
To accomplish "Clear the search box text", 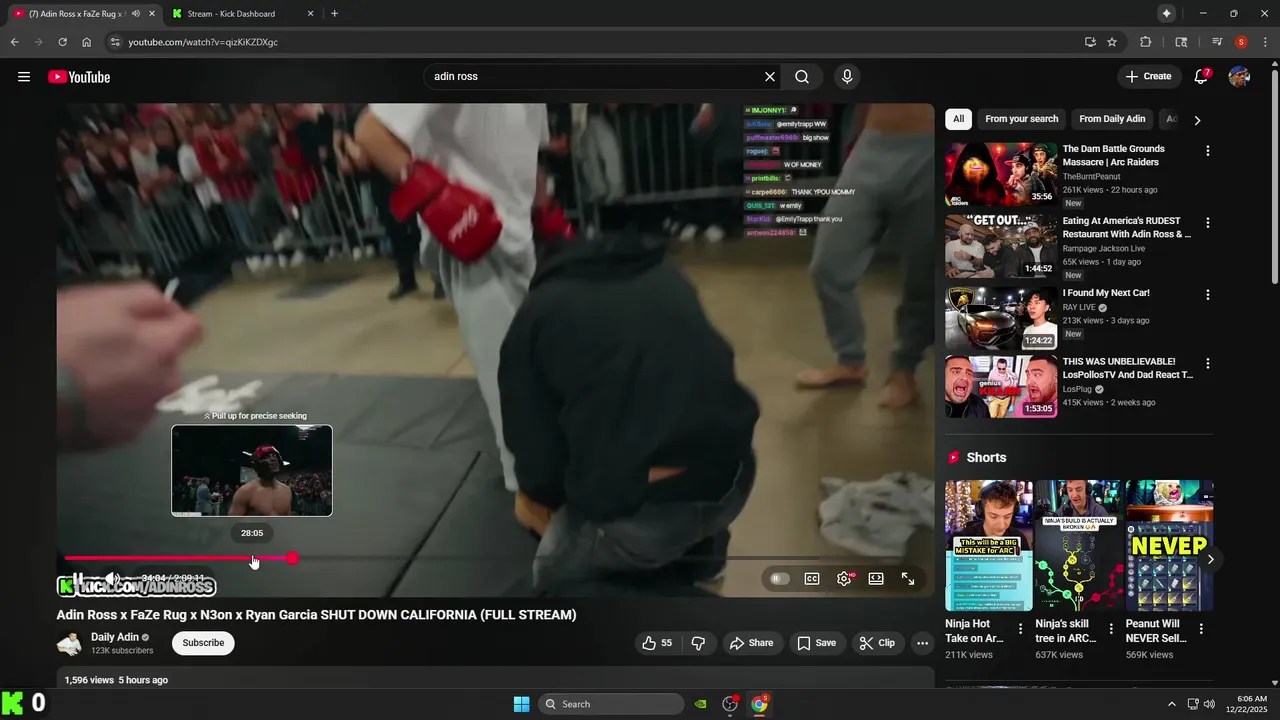I will click(770, 77).
